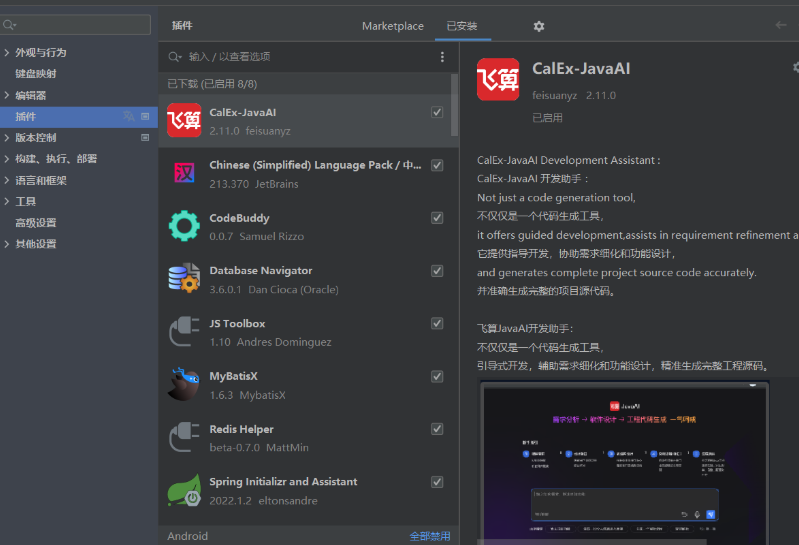Click the JS Toolbox plug icon
This screenshot has width=799, height=545.
pos(184,331)
